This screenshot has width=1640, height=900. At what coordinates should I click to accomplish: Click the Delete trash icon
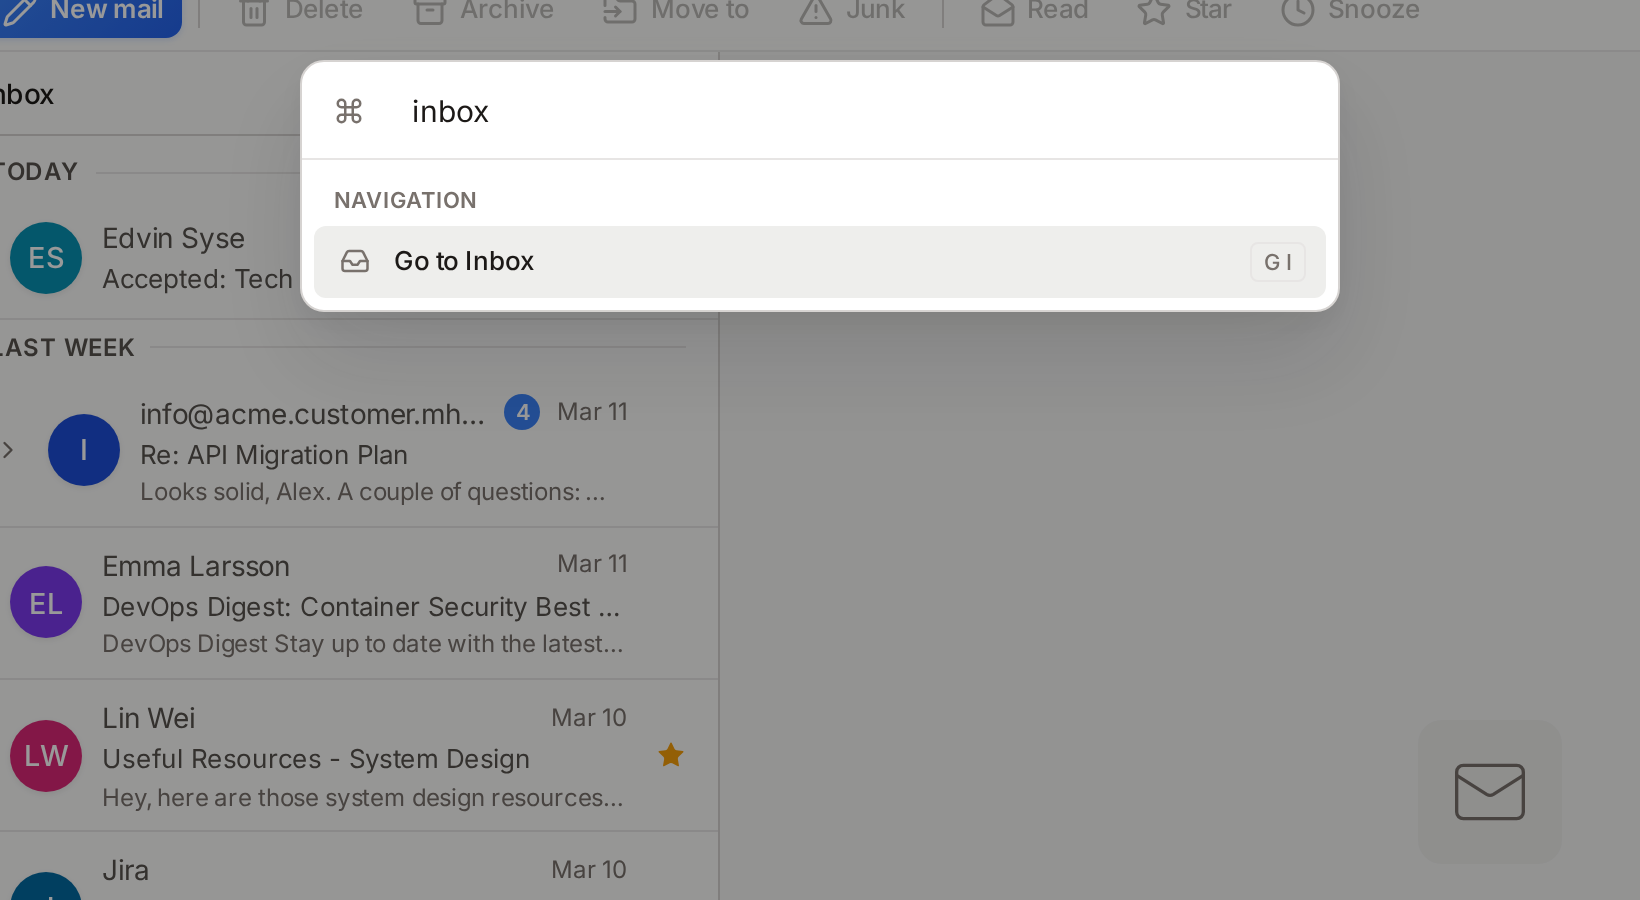(254, 12)
